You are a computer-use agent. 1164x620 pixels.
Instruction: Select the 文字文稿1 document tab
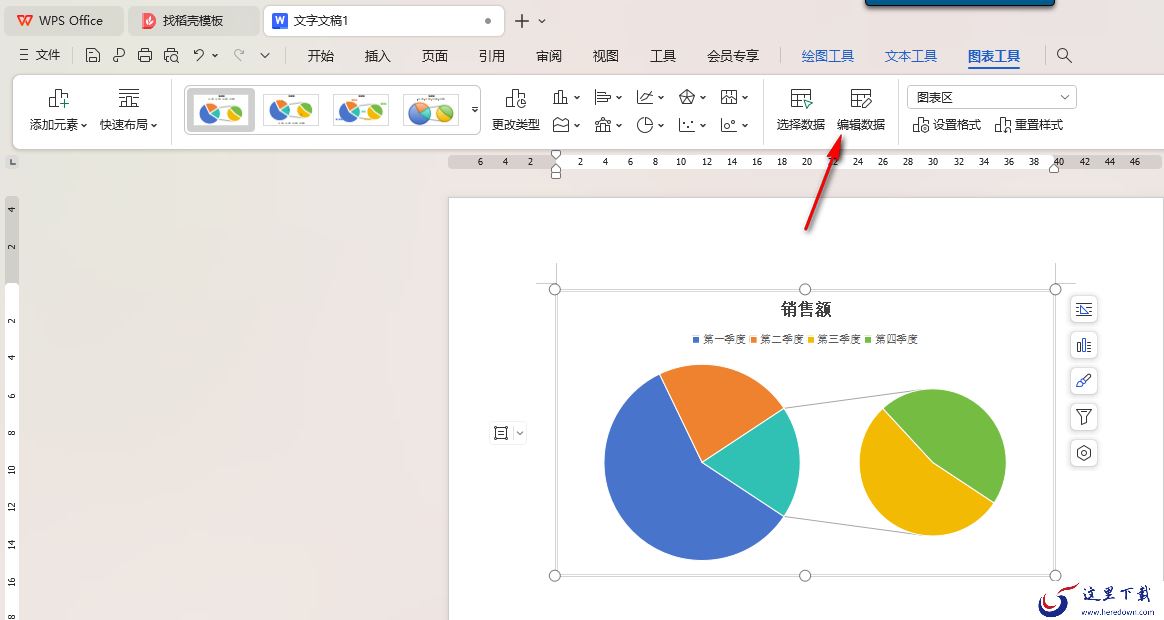[384, 21]
